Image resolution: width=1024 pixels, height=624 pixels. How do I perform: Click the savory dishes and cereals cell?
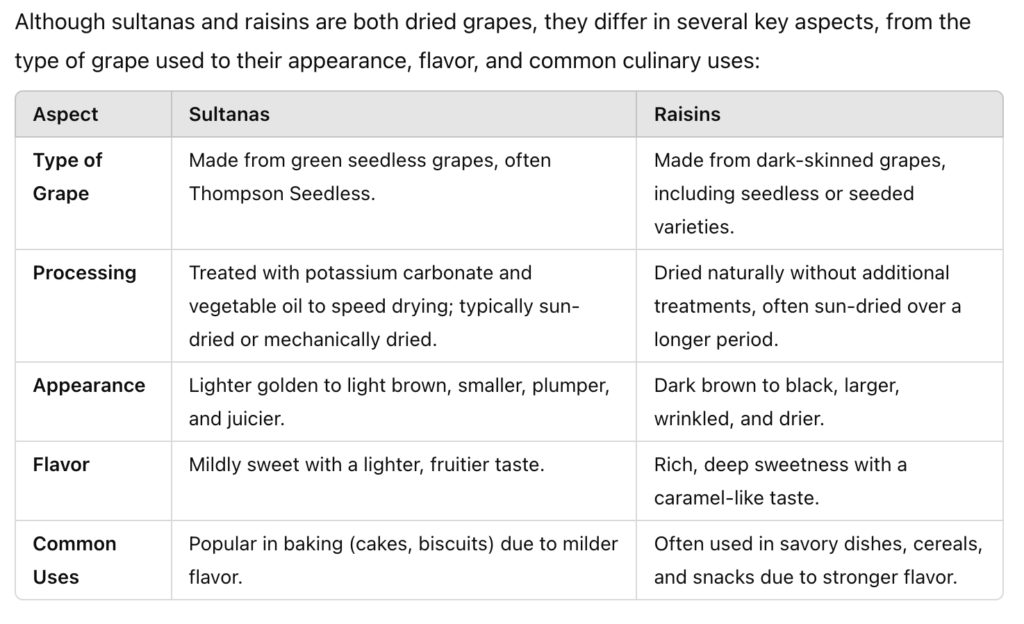click(x=818, y=560)
